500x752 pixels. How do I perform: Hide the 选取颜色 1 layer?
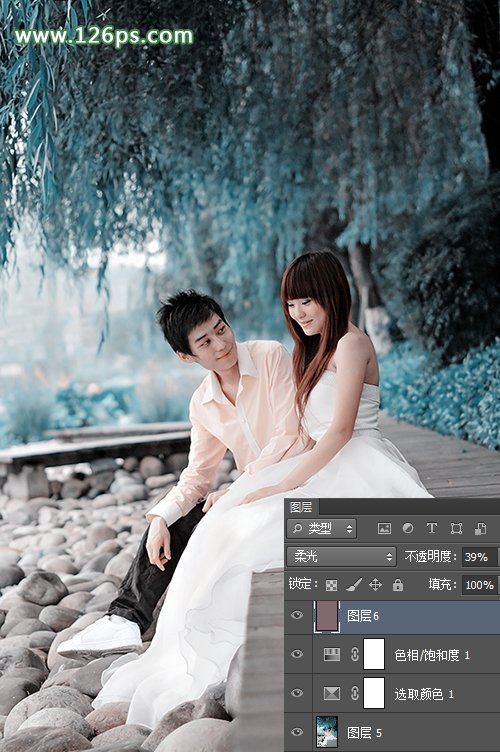point(297,693)
